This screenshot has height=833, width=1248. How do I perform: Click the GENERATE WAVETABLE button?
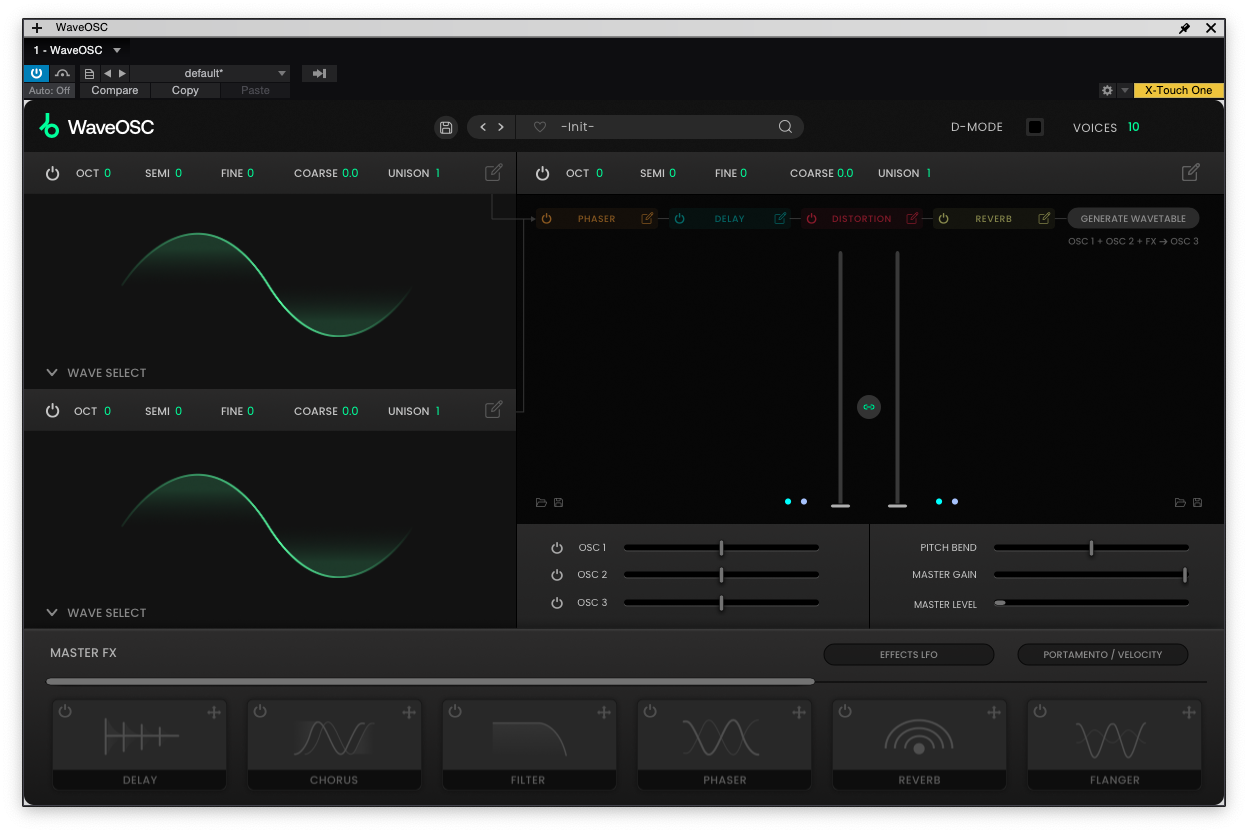coord(1133,218)
